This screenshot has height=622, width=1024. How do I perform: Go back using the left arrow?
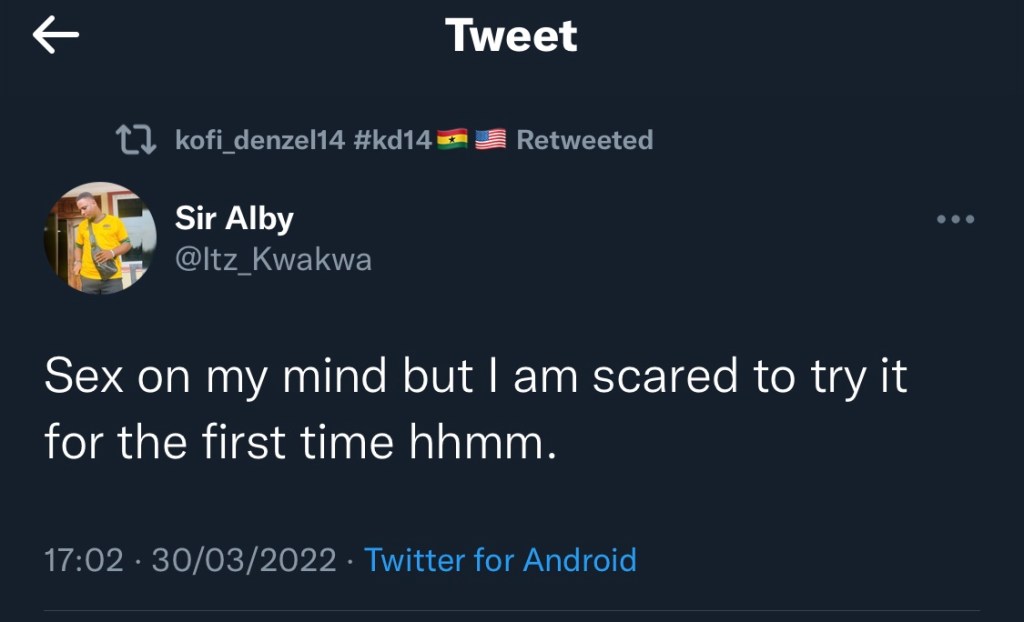[56, 37]
